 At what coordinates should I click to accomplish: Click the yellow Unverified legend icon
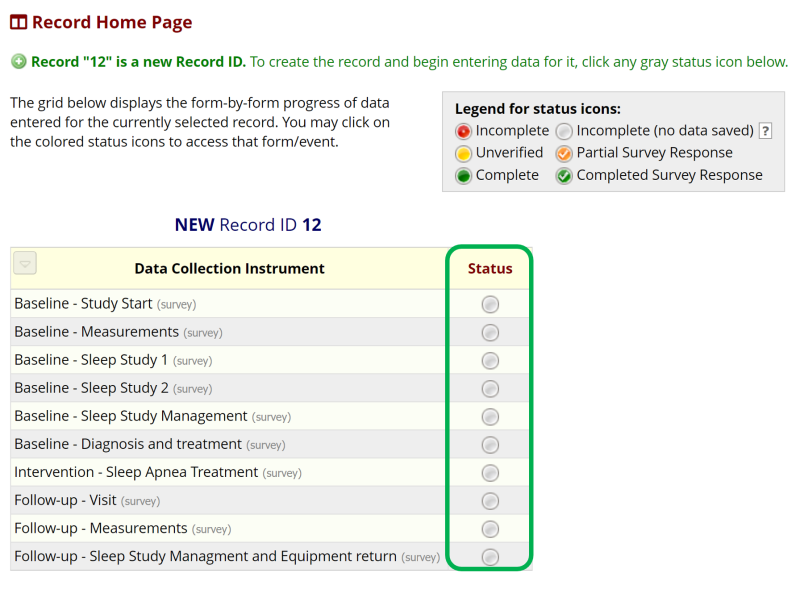(x=461, y=152)
